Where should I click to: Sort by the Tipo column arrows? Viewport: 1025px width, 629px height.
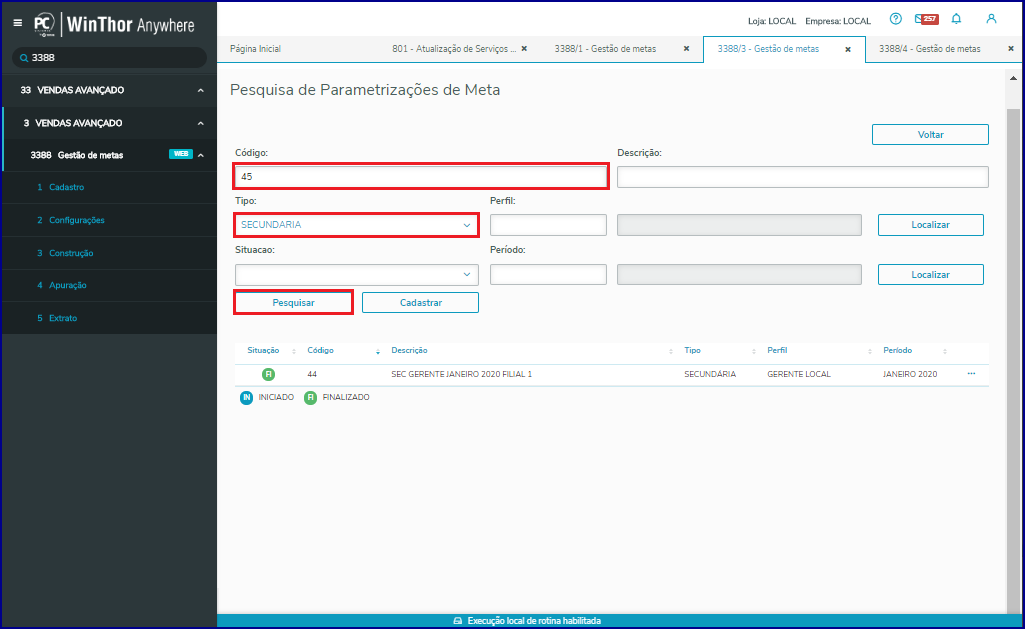[x=754, y=352]
